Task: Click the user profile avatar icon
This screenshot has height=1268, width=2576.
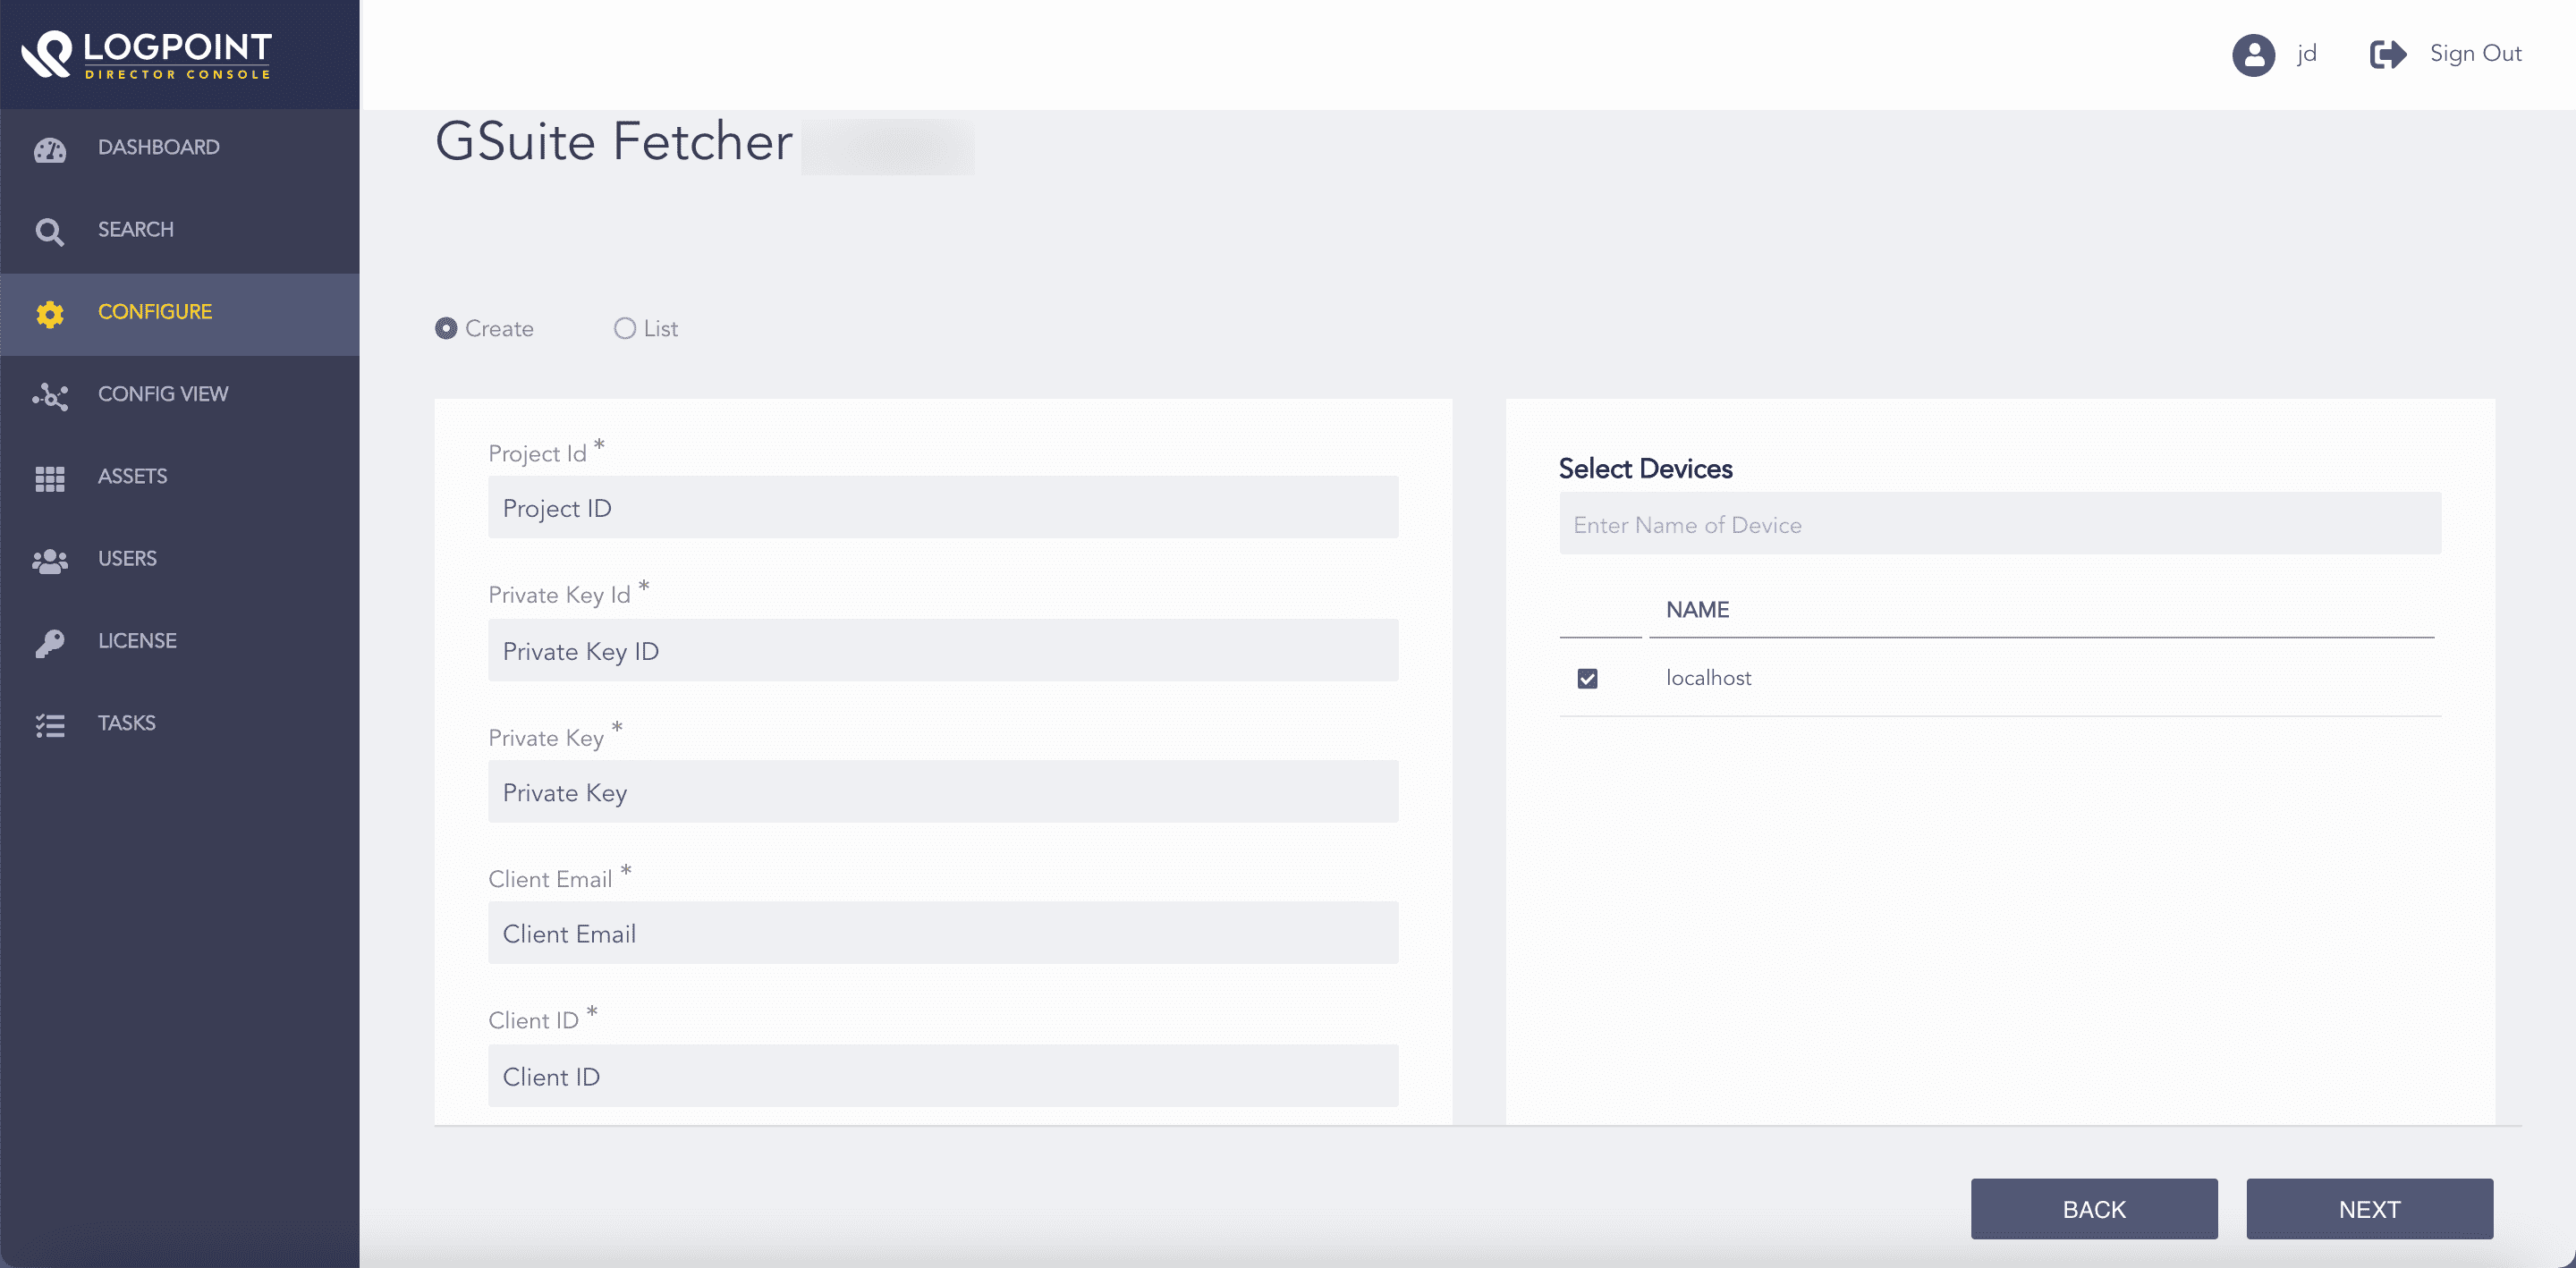Action: coord(2254,53)
